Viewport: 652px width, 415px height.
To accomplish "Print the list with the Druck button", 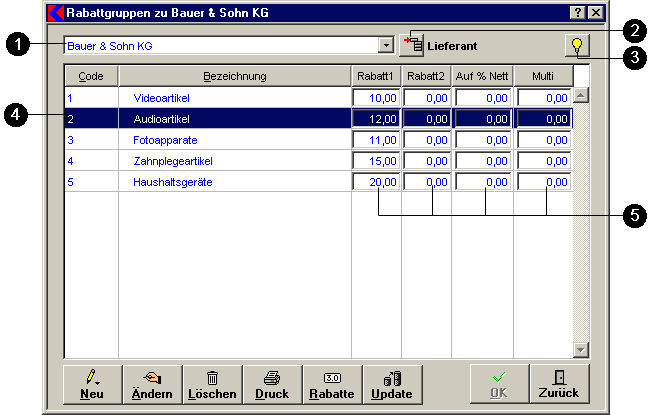I will [271, 383].
